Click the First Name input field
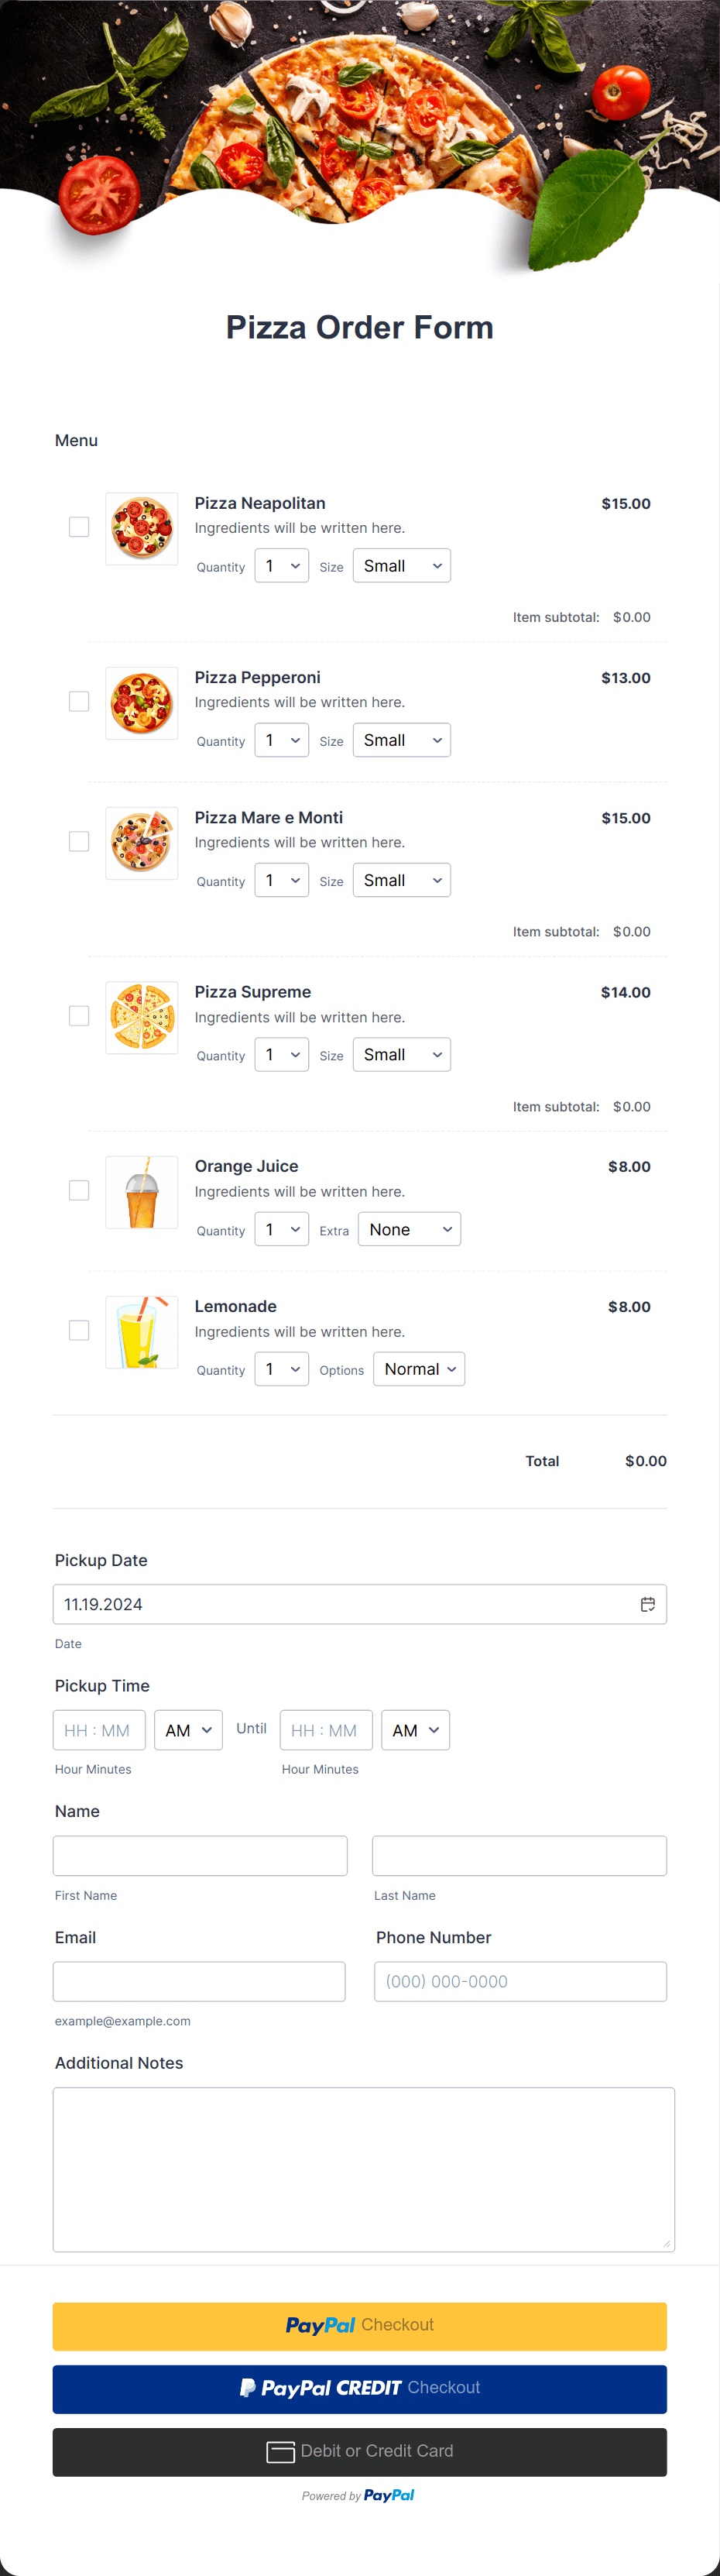Screen dimensions: 720x2576 point(200,1855)
